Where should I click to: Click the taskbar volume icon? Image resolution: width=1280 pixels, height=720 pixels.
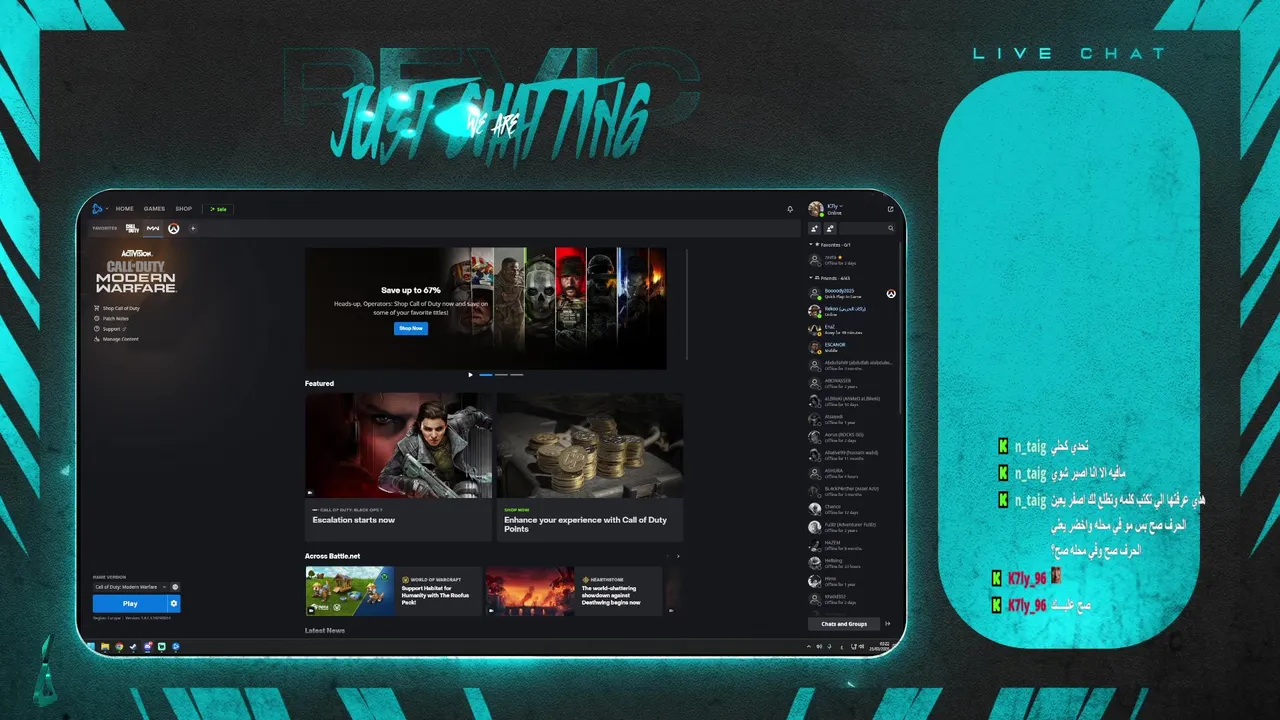pyautogui.click(x=861, y=647)
